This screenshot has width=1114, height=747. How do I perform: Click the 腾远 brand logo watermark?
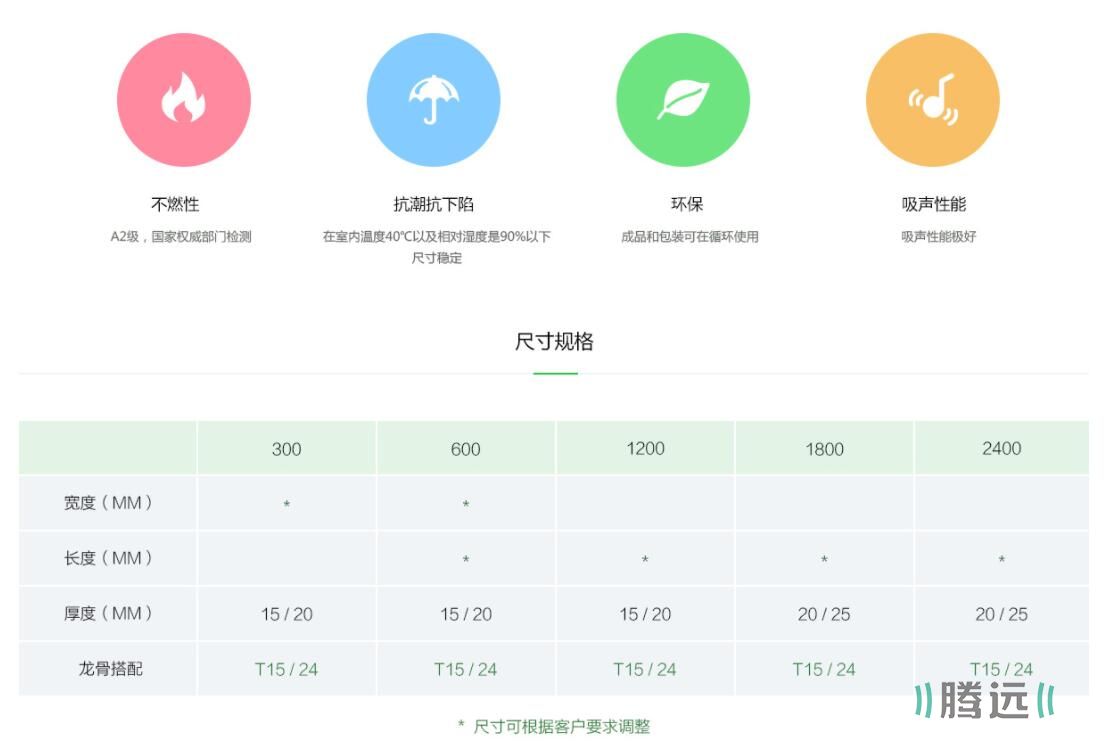(x=984, y=700)
